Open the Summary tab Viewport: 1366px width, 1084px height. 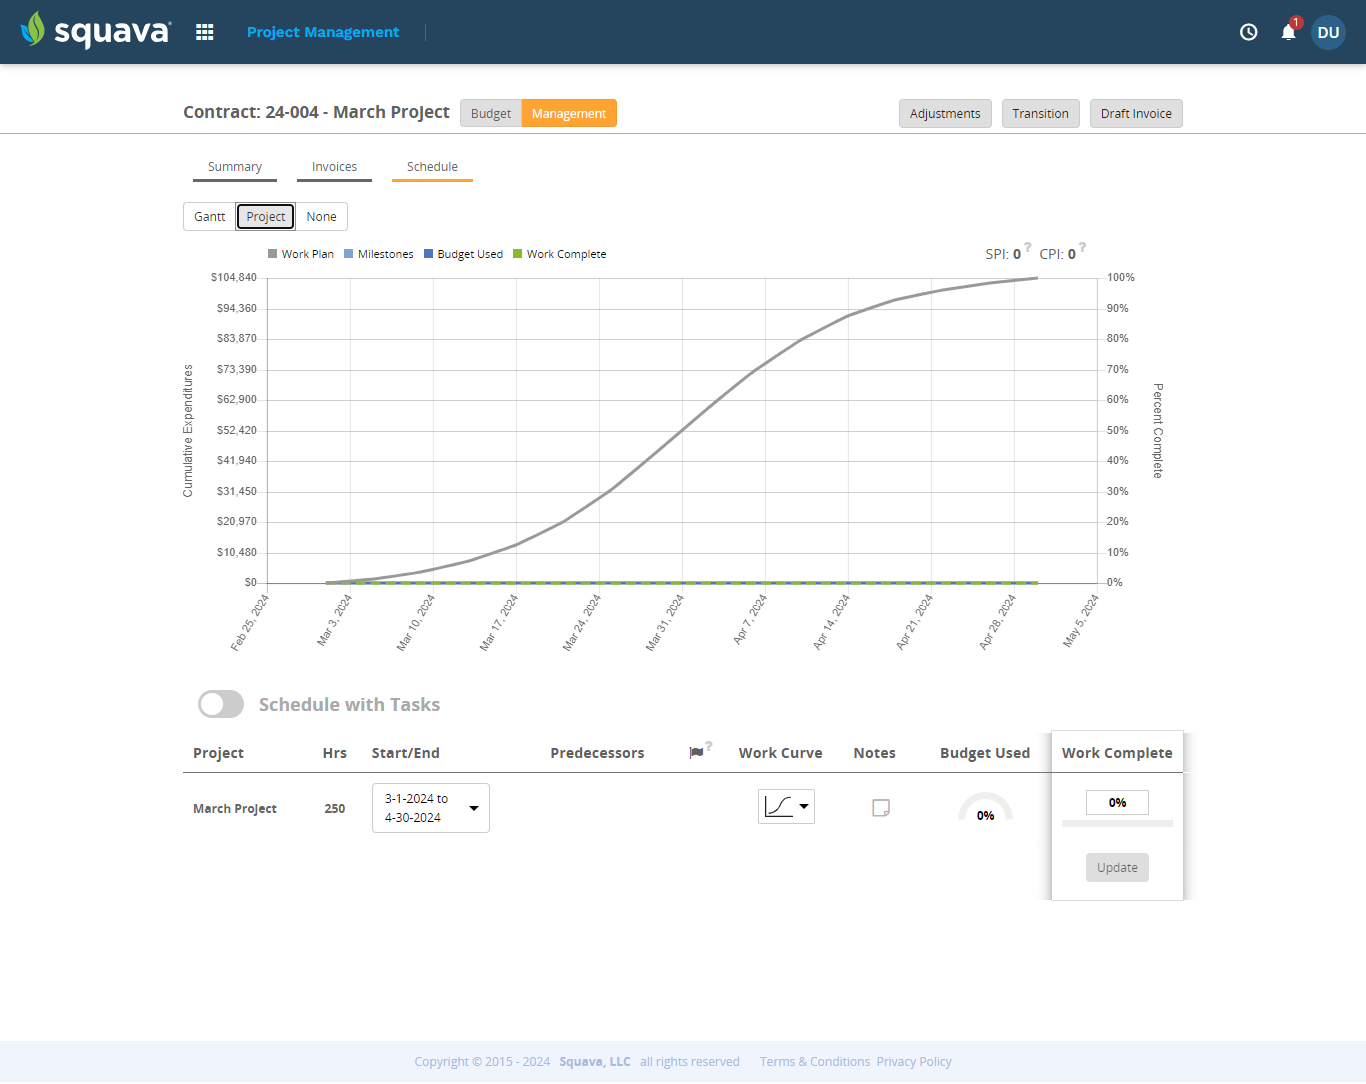click(234, 167)
